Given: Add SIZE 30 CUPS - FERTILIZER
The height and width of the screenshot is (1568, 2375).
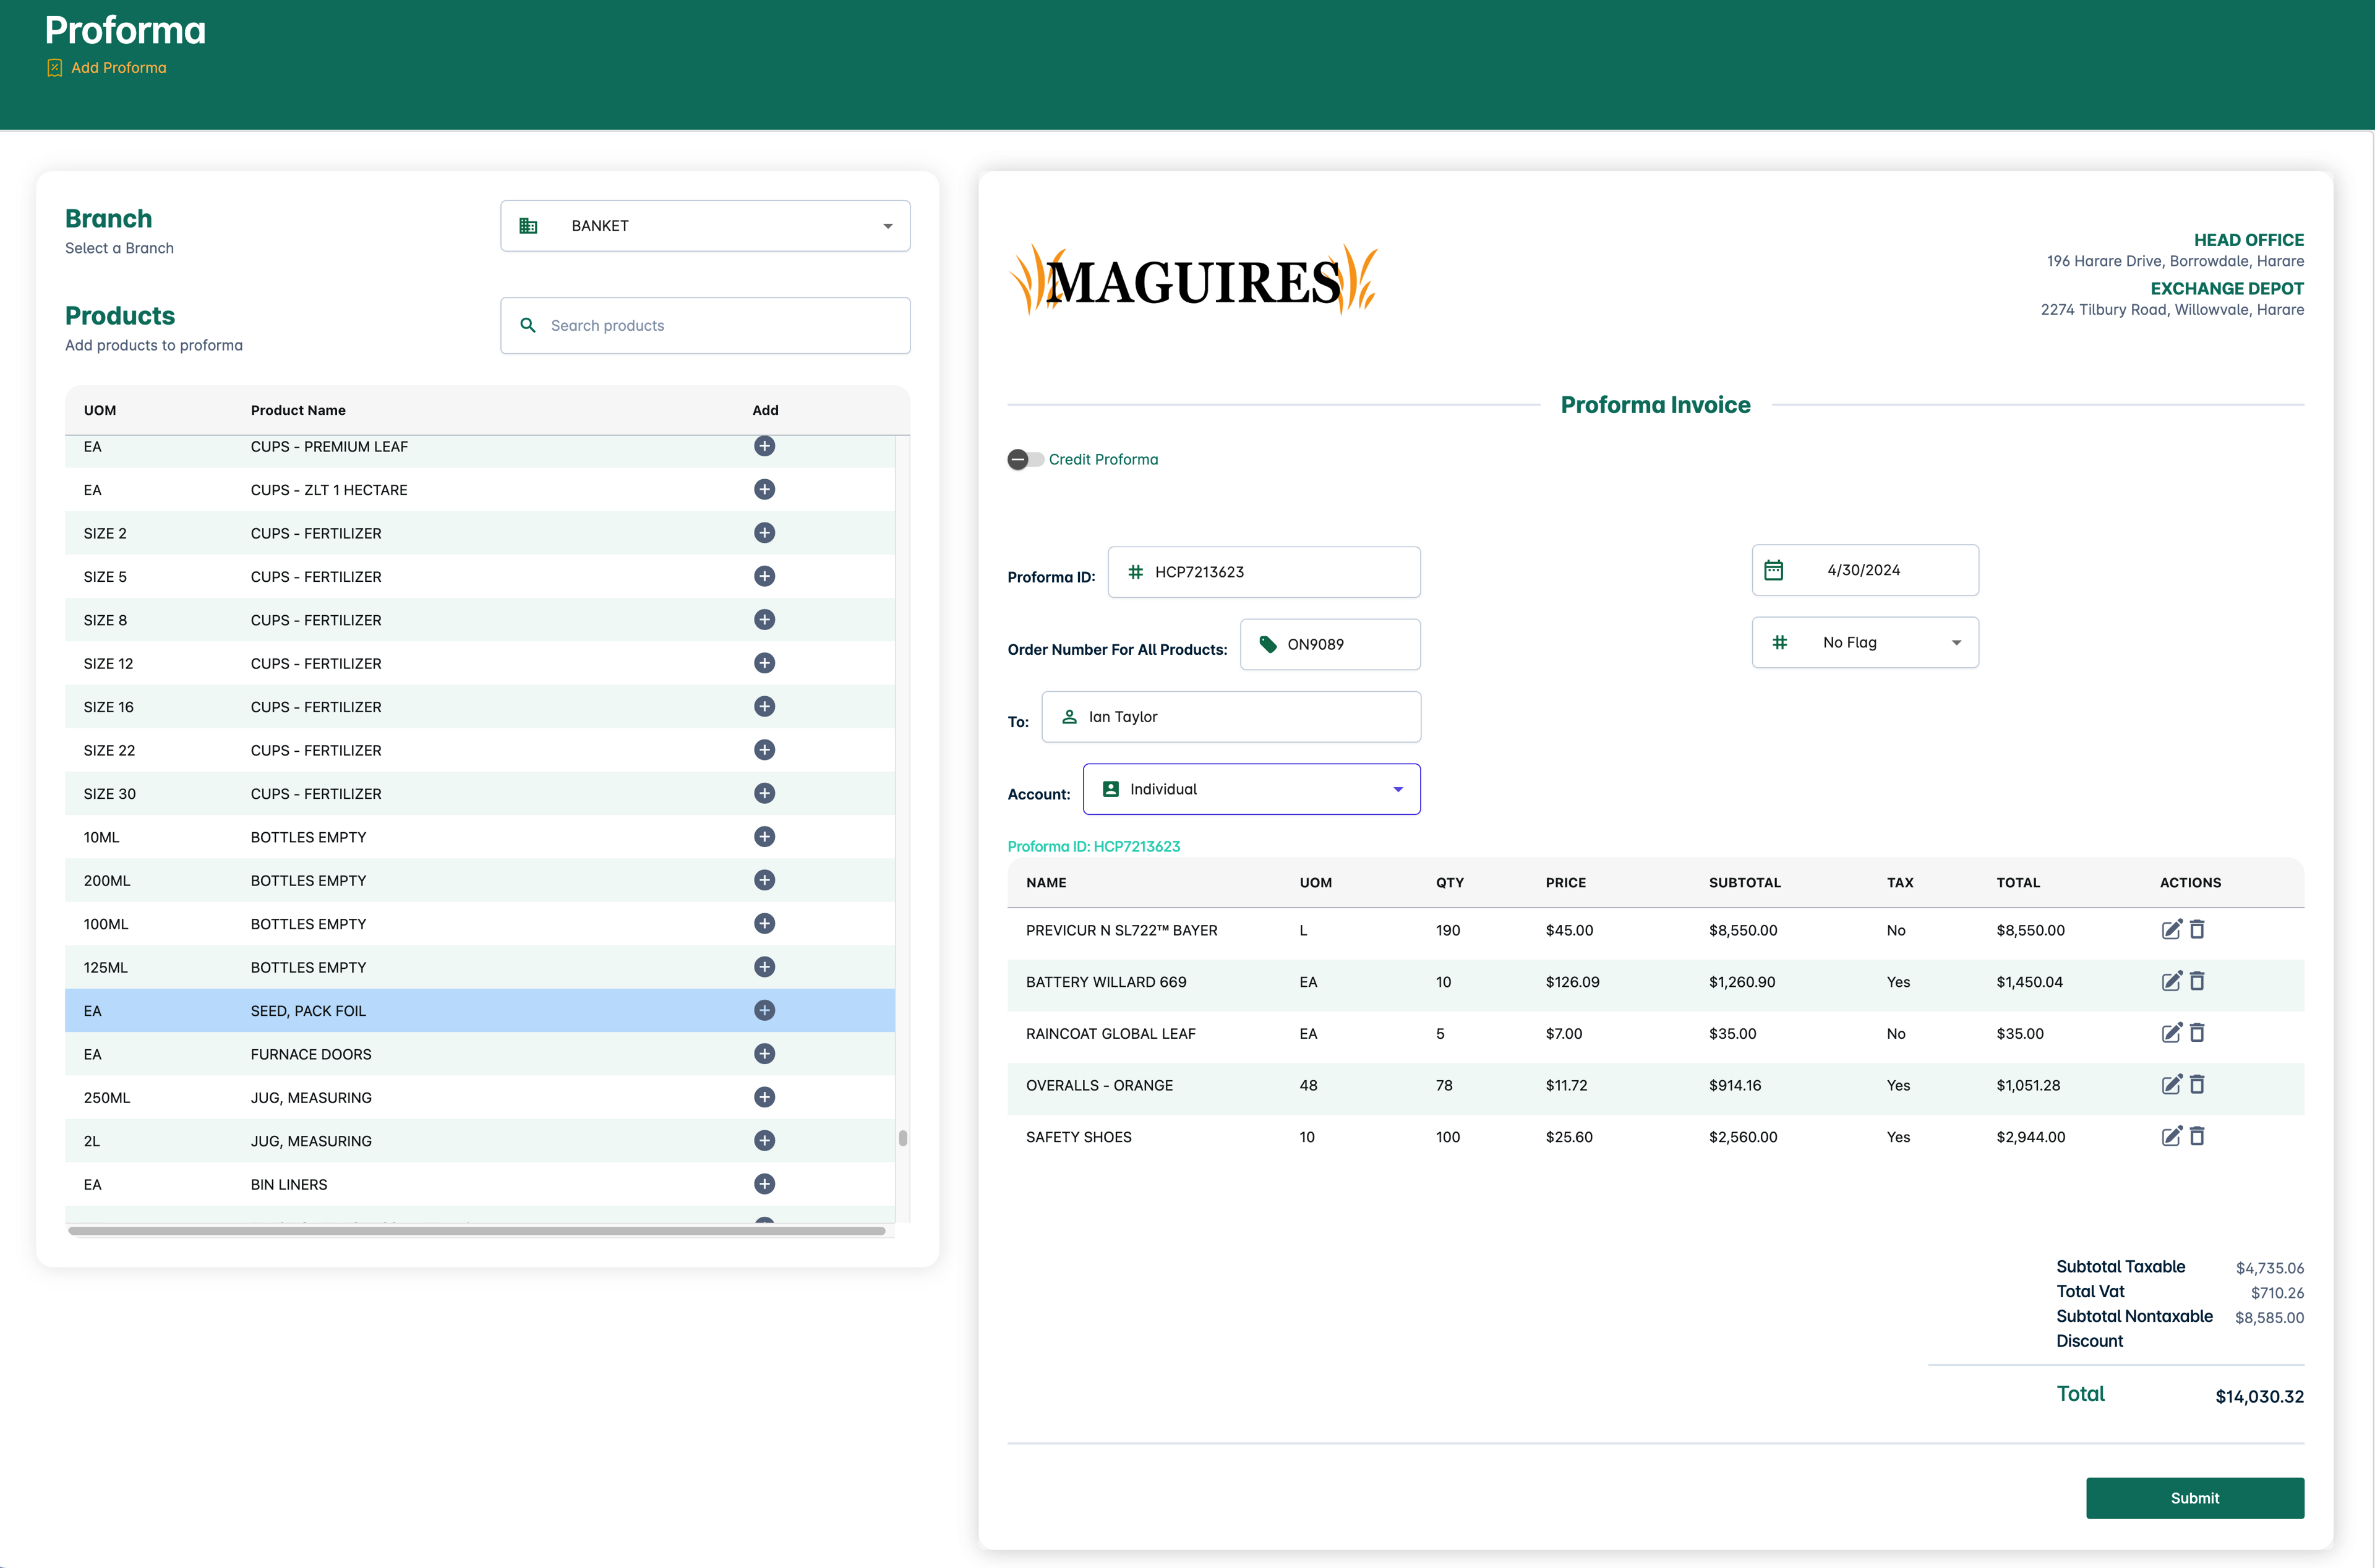Looking at the screenshot, I should (764, 793).
